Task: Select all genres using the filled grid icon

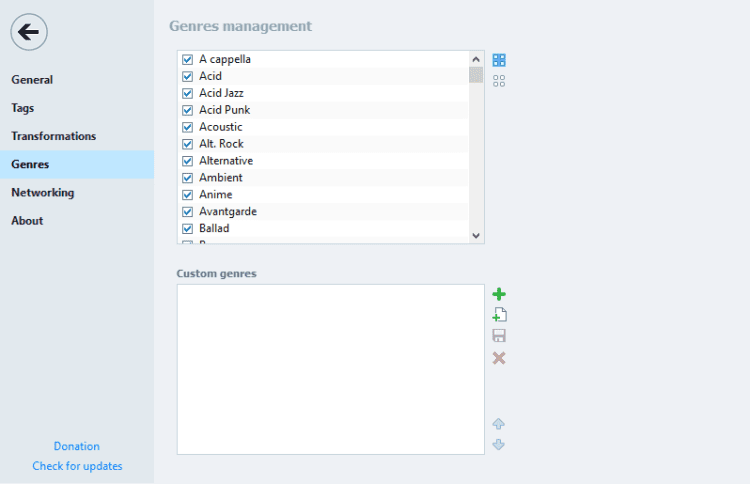Action: pos(499,60)
